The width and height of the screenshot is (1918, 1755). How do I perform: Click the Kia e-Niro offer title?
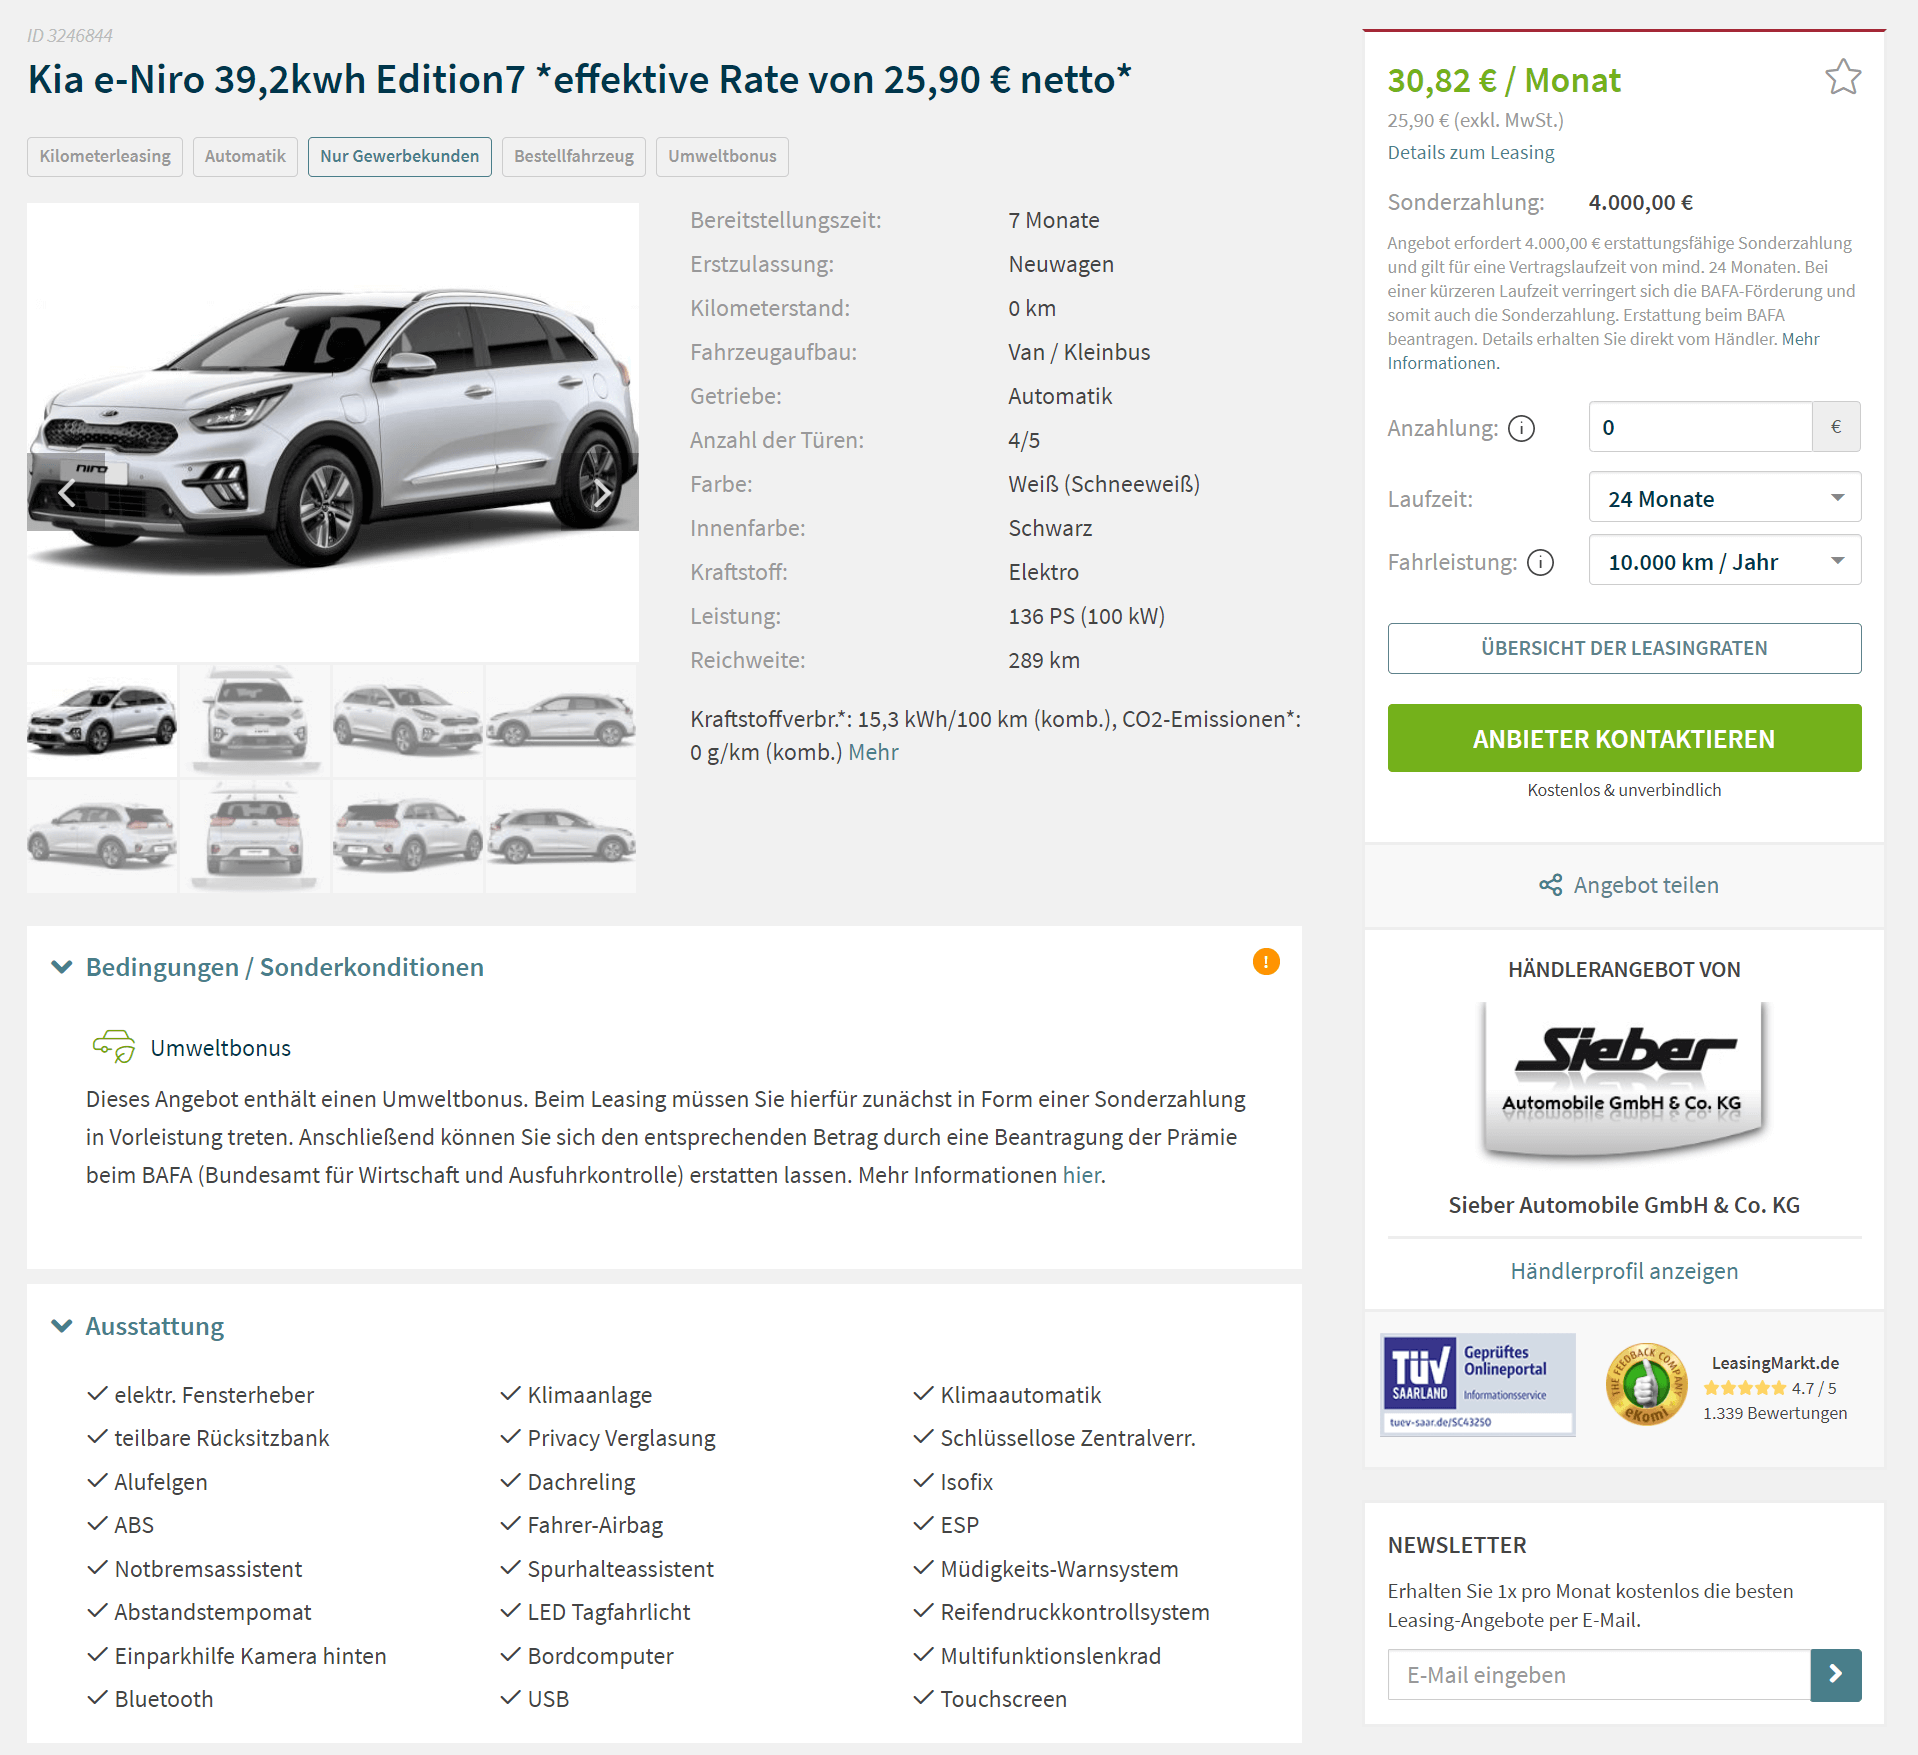point(580,80)
